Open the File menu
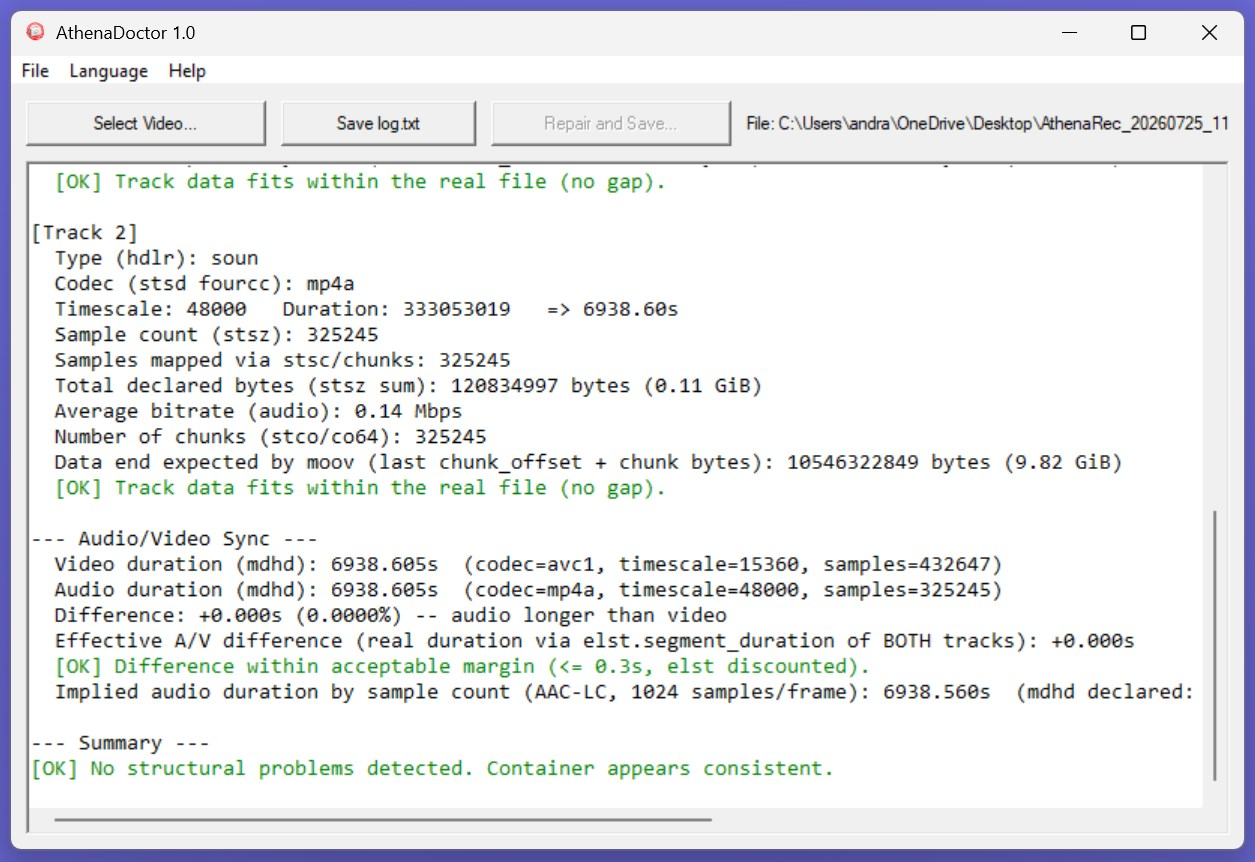Viewport: 1255px width, 862px height. pyautogui.click(x=35, y=71)
